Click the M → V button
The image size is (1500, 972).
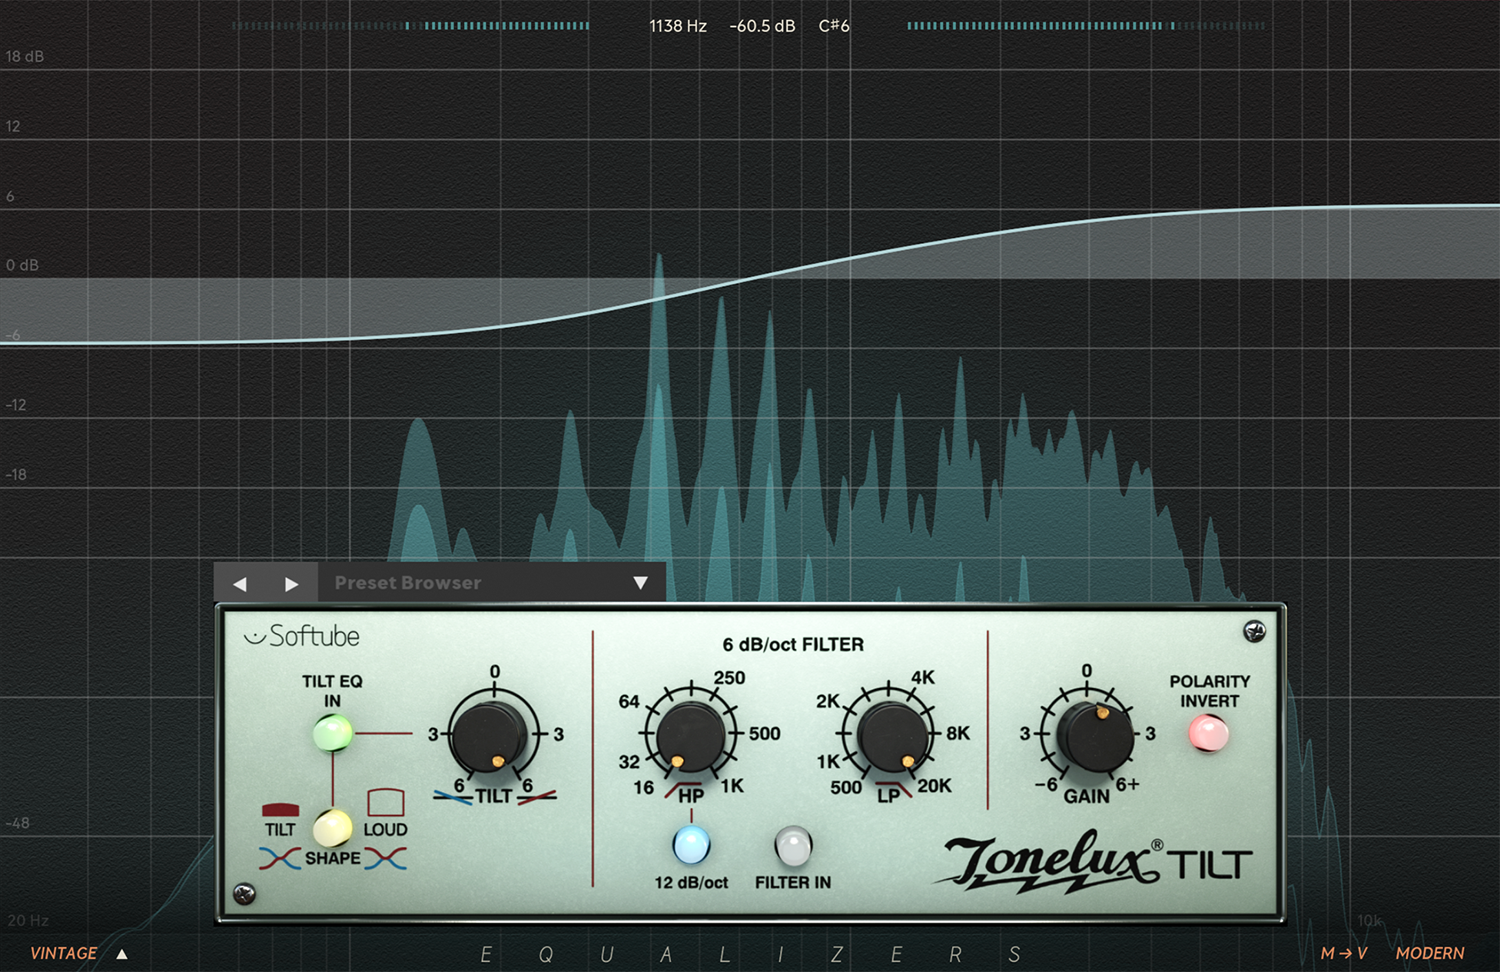pos(1343,954)
